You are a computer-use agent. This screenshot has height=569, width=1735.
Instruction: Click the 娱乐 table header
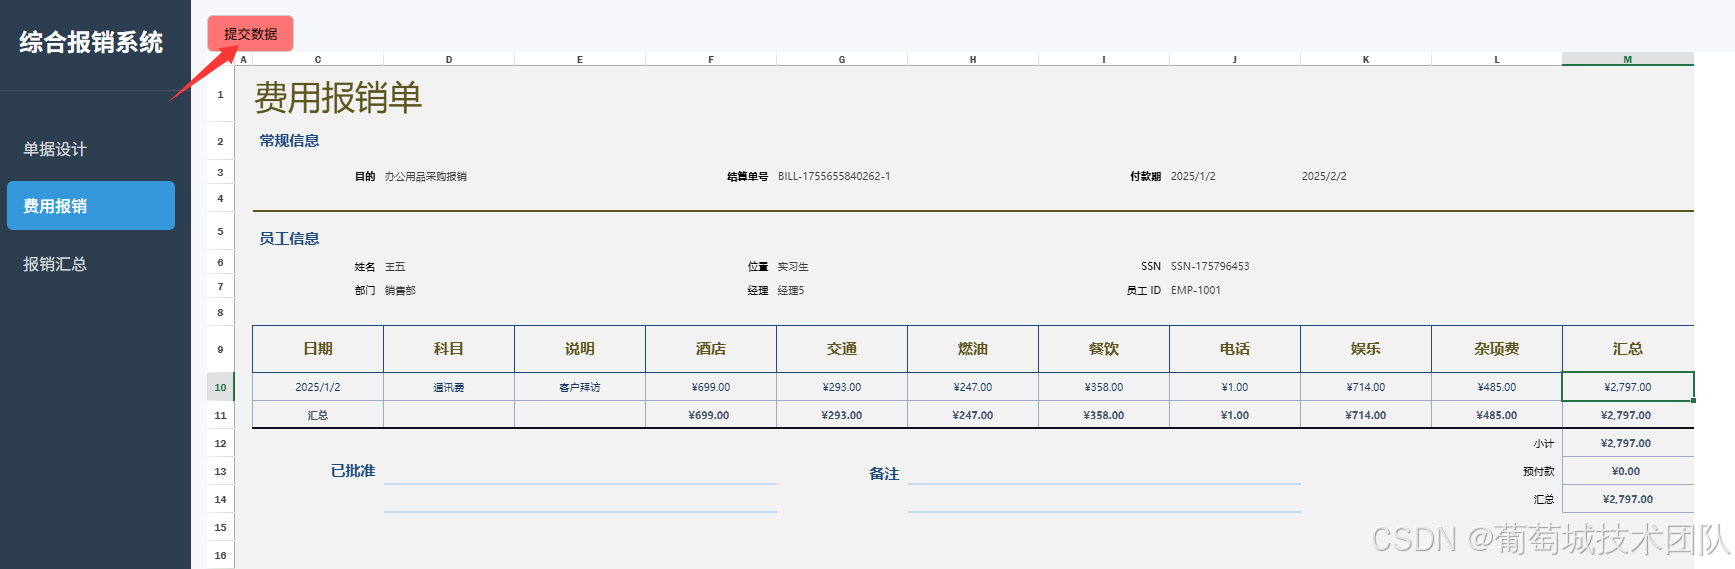tap(1366, 349)
